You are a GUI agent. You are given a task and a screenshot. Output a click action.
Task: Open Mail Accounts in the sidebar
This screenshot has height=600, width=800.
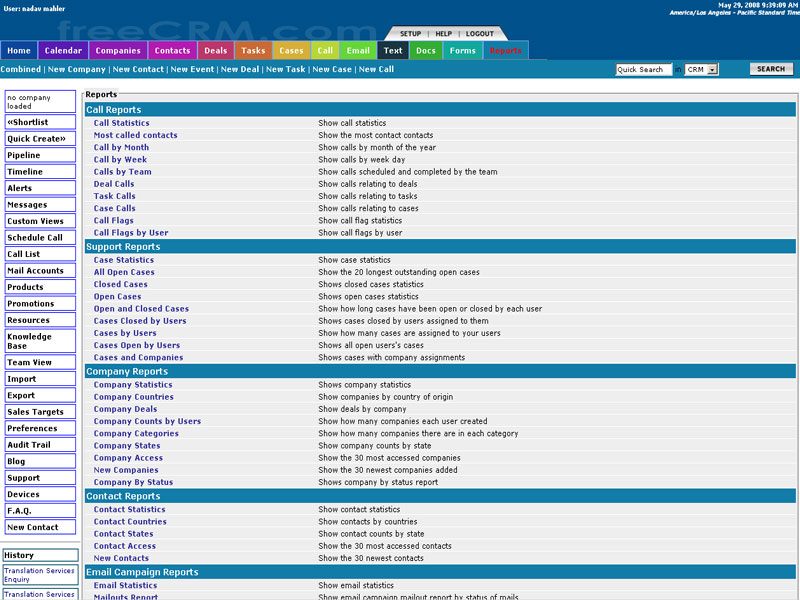click(40, 270)
